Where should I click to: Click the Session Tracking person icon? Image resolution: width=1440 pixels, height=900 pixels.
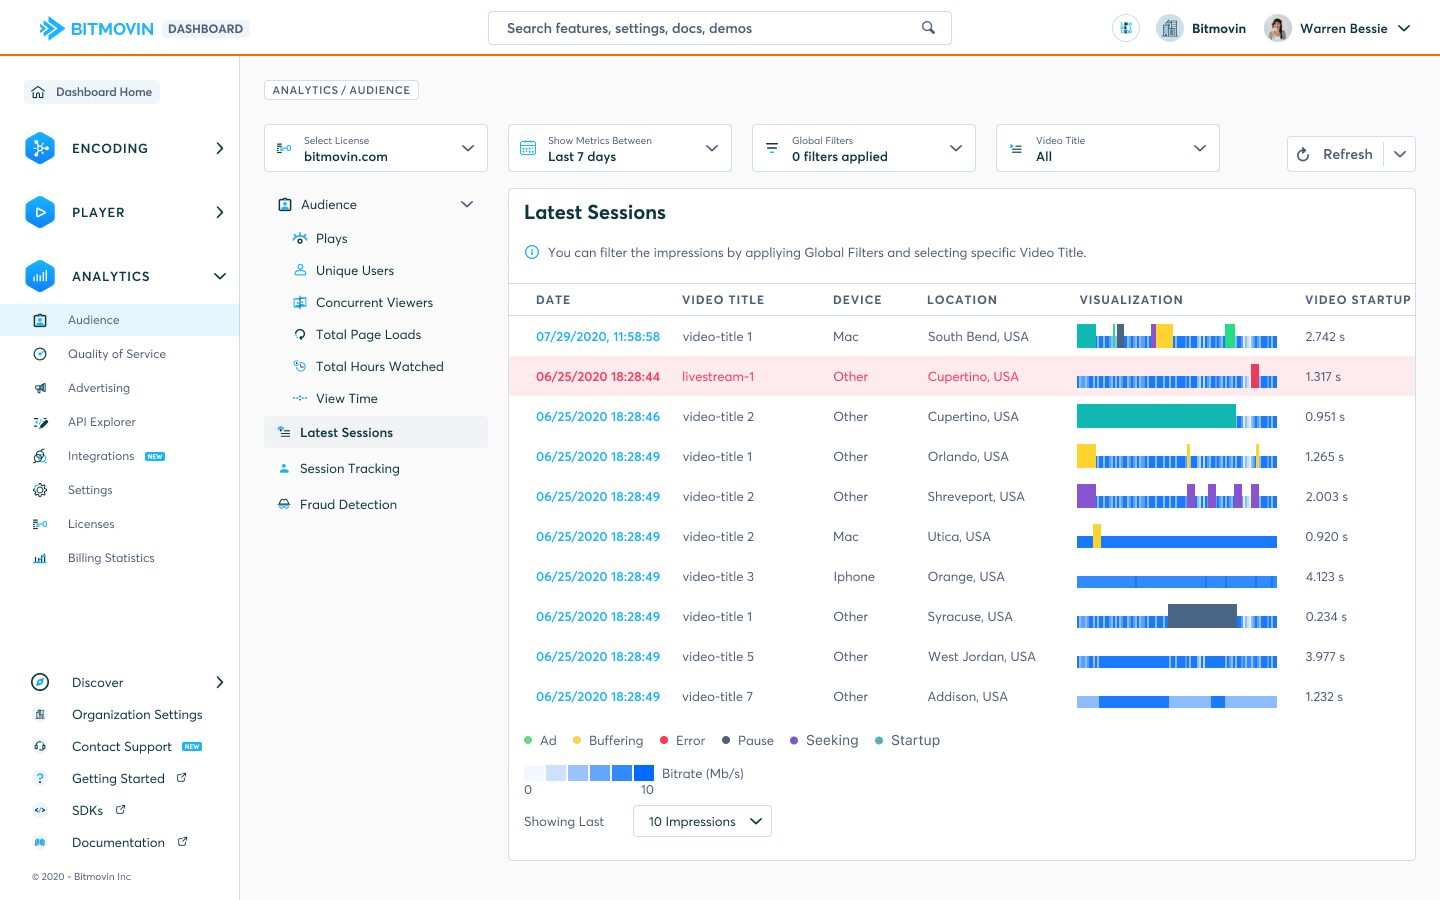coord(284,468)
